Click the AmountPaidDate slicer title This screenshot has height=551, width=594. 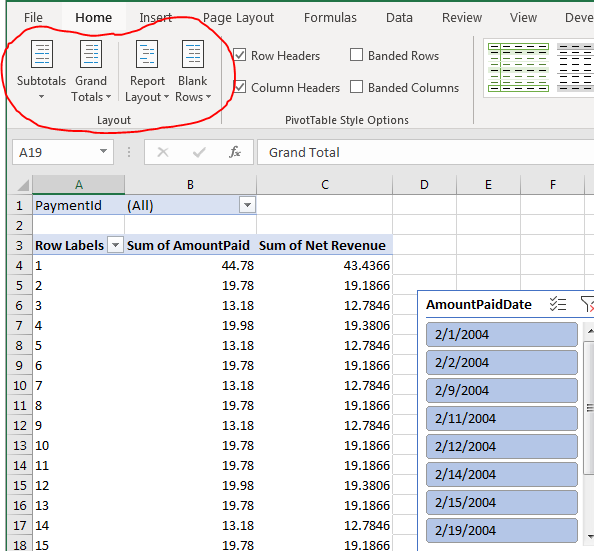(479, 304)
